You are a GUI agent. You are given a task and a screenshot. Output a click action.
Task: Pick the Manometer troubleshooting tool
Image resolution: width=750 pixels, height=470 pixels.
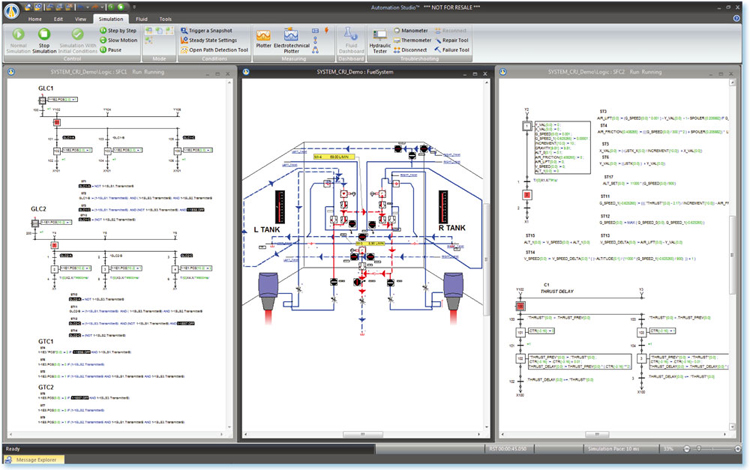[412, 31]
